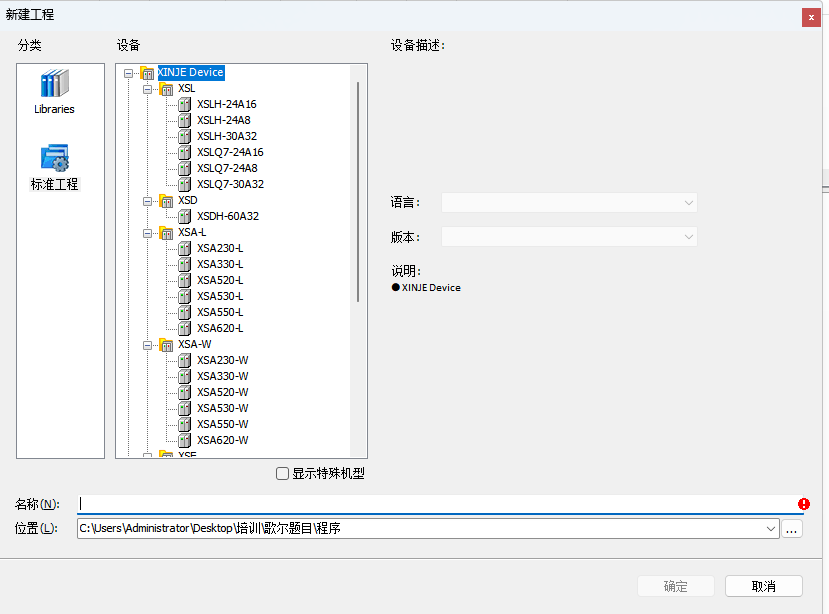Click the red error icon in name field

[x=804, y=504]
